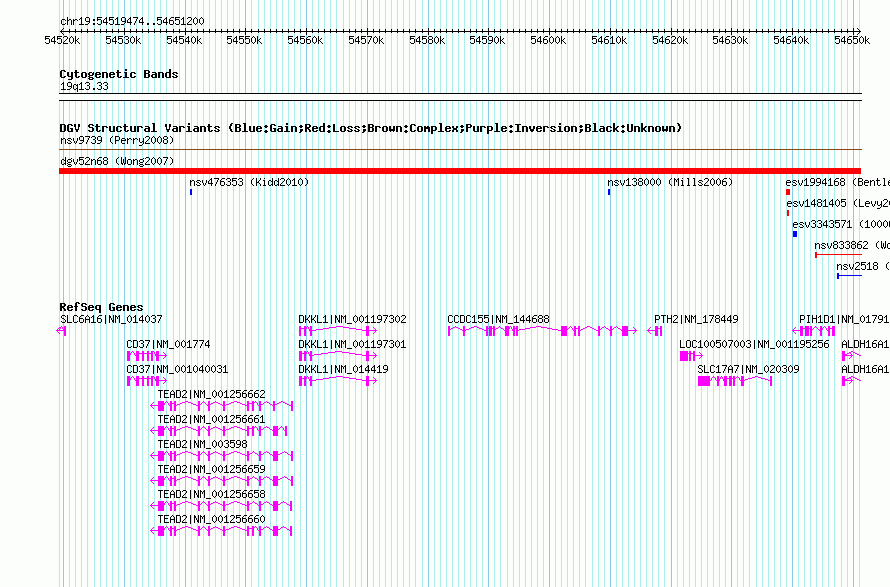Open gene label TEAD2|NM_003598
Viewport: 890px width, 587px height.
click(x=202, y=445)
